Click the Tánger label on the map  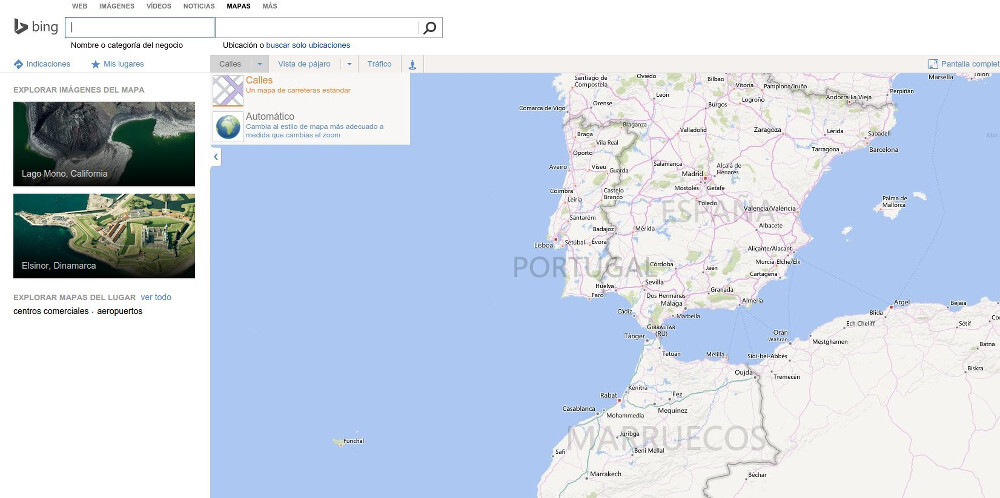tap(635, 335)
